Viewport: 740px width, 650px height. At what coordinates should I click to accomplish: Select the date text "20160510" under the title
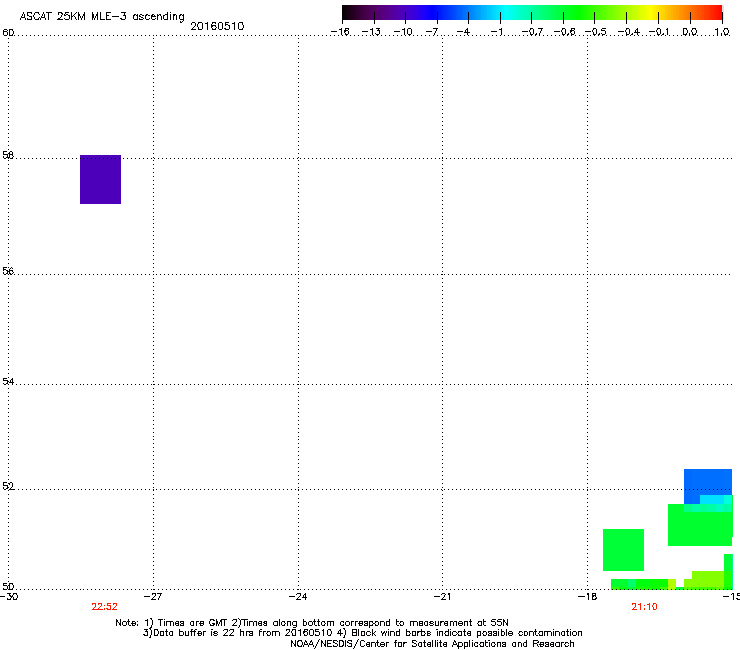[x=217, y=26]
